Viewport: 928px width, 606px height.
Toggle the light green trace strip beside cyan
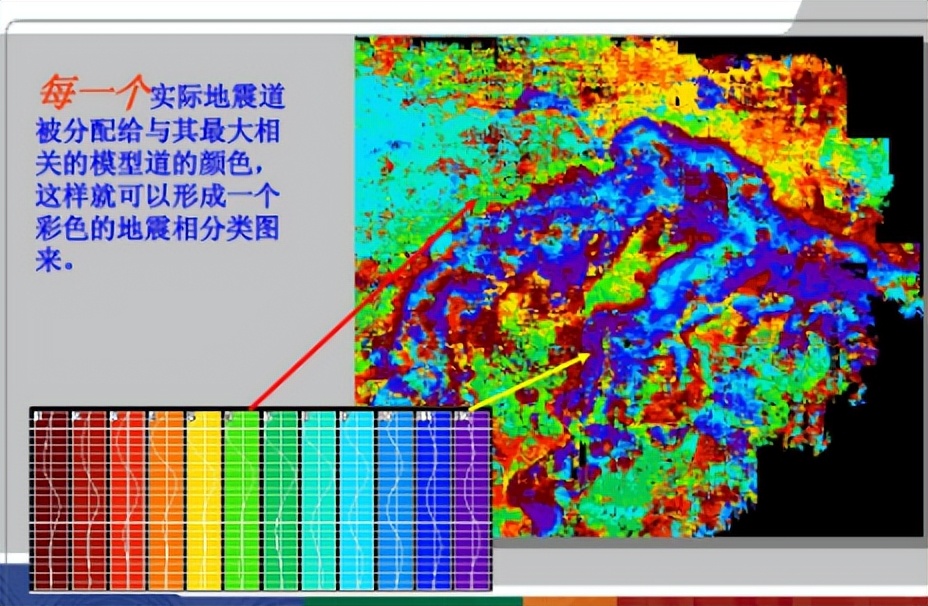[279, 500]
